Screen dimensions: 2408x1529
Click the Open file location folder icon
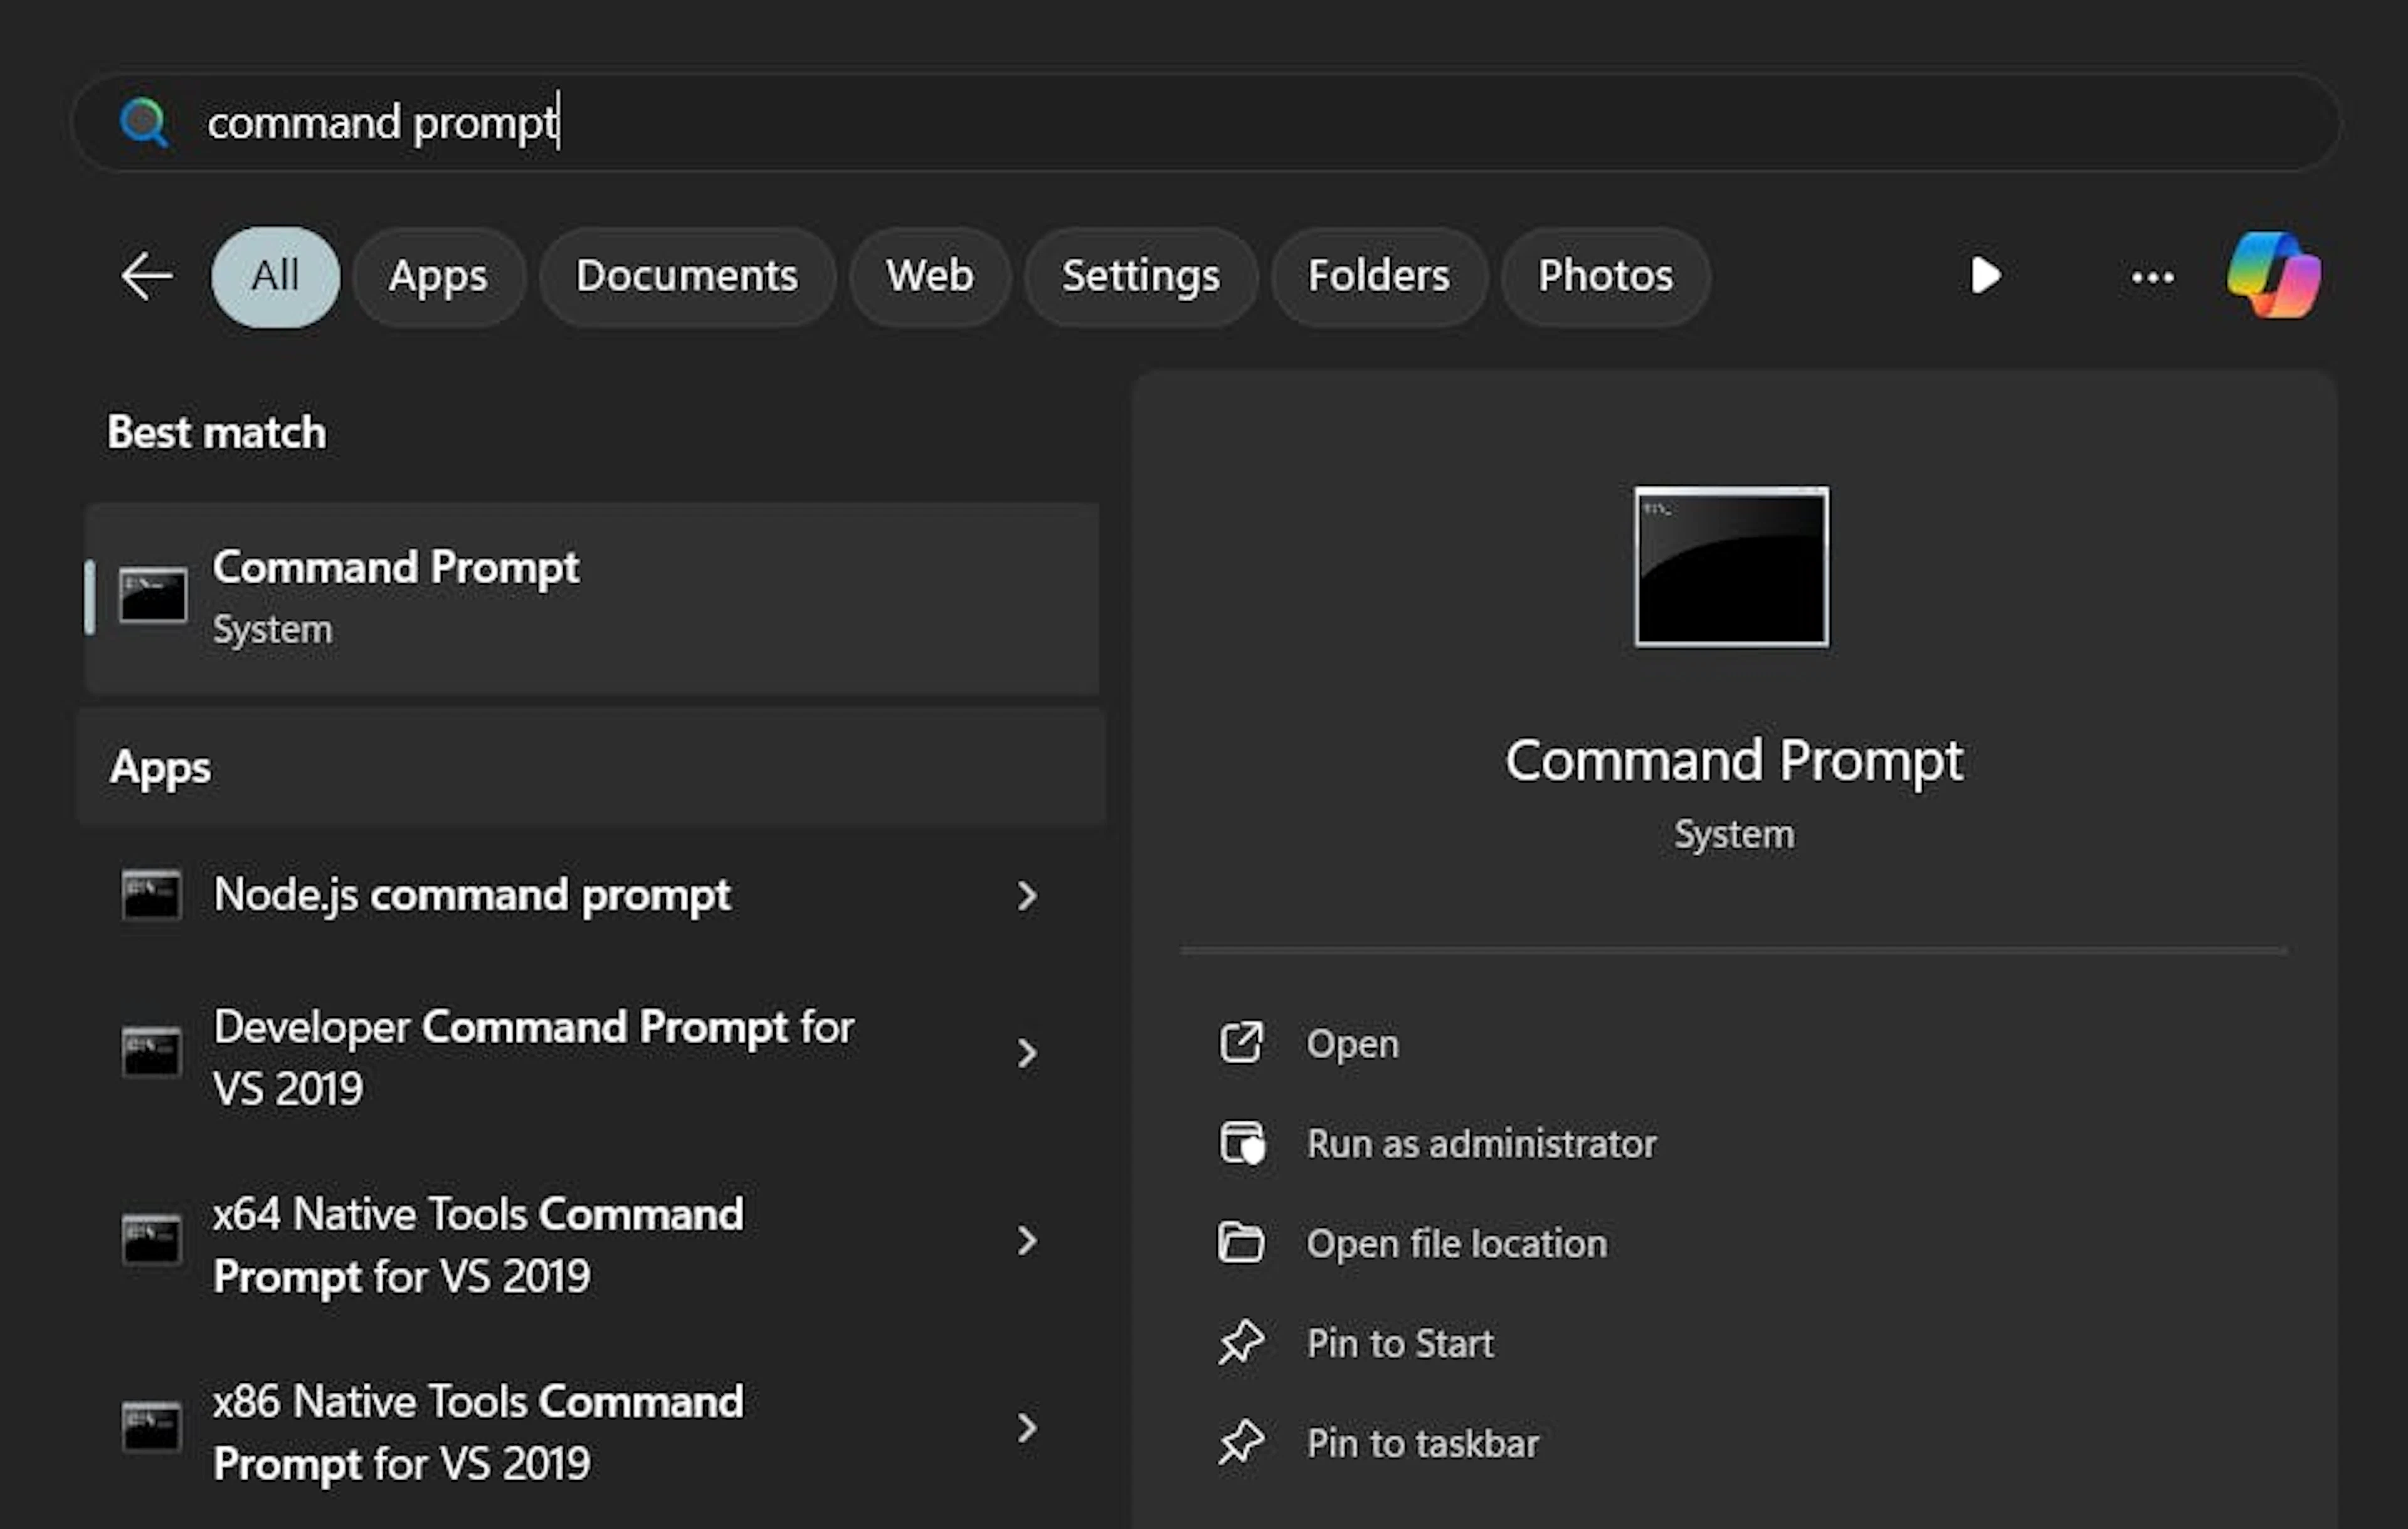point(1241,1243)
